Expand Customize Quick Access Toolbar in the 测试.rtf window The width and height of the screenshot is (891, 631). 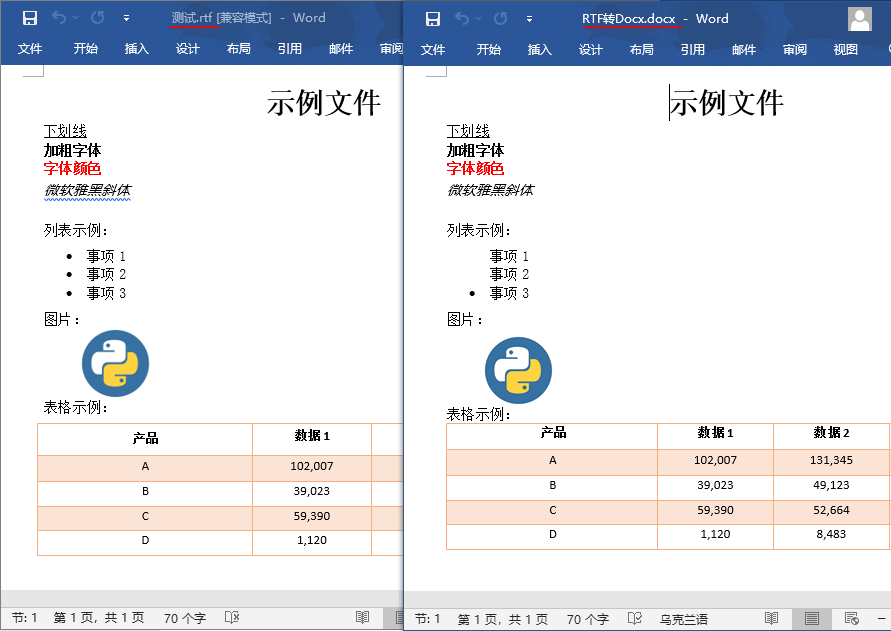(126, 18)
